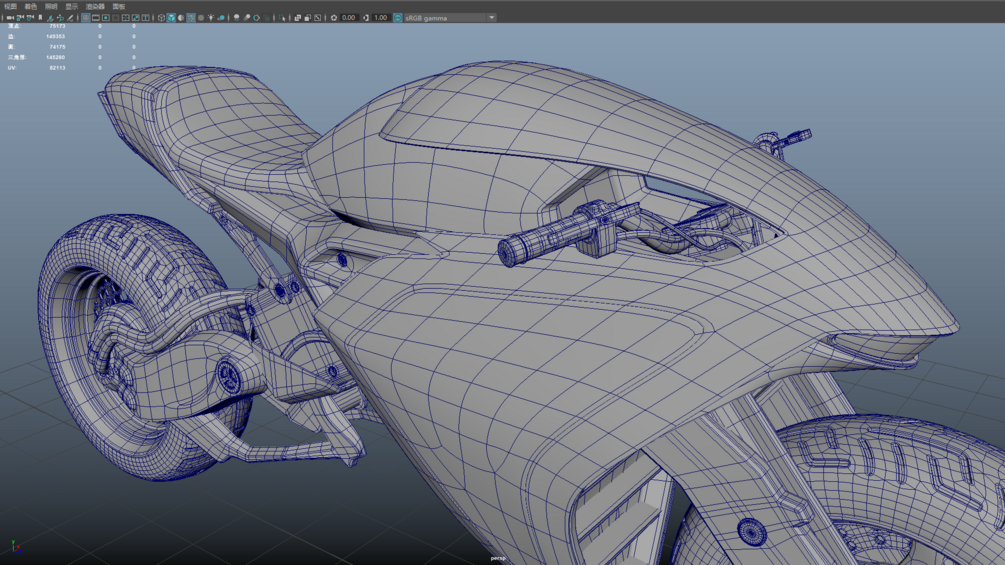Screen dimensions: 1005x565
Task: Open the 照明 (Lighting) panel menu
Action: [x=51, y=6]
